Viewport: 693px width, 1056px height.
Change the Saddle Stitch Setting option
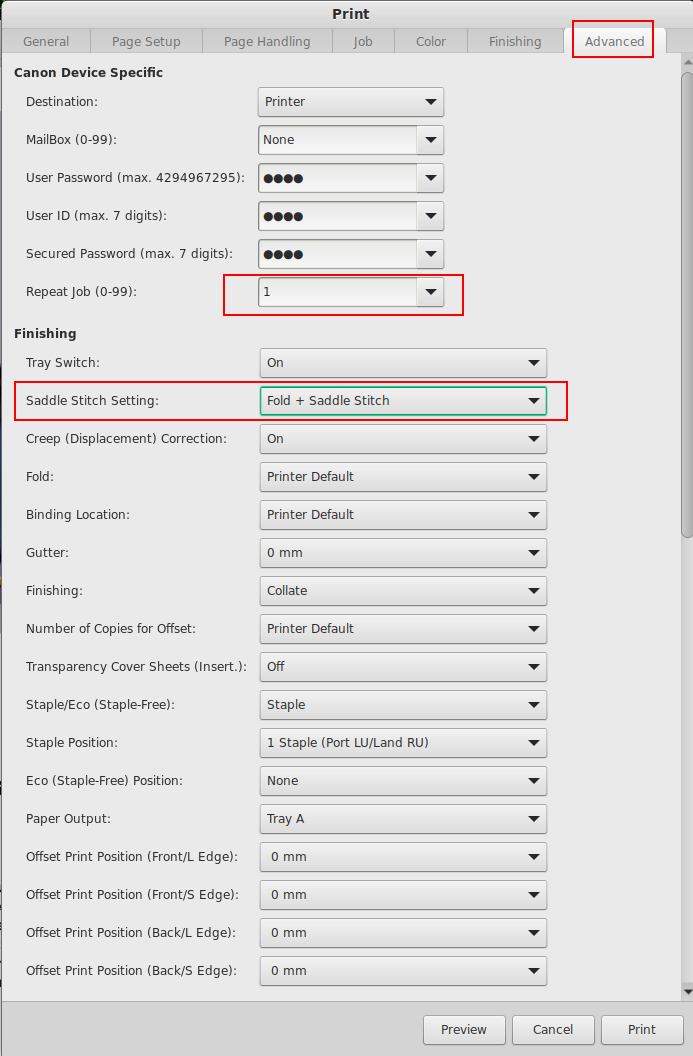point(402,401)
